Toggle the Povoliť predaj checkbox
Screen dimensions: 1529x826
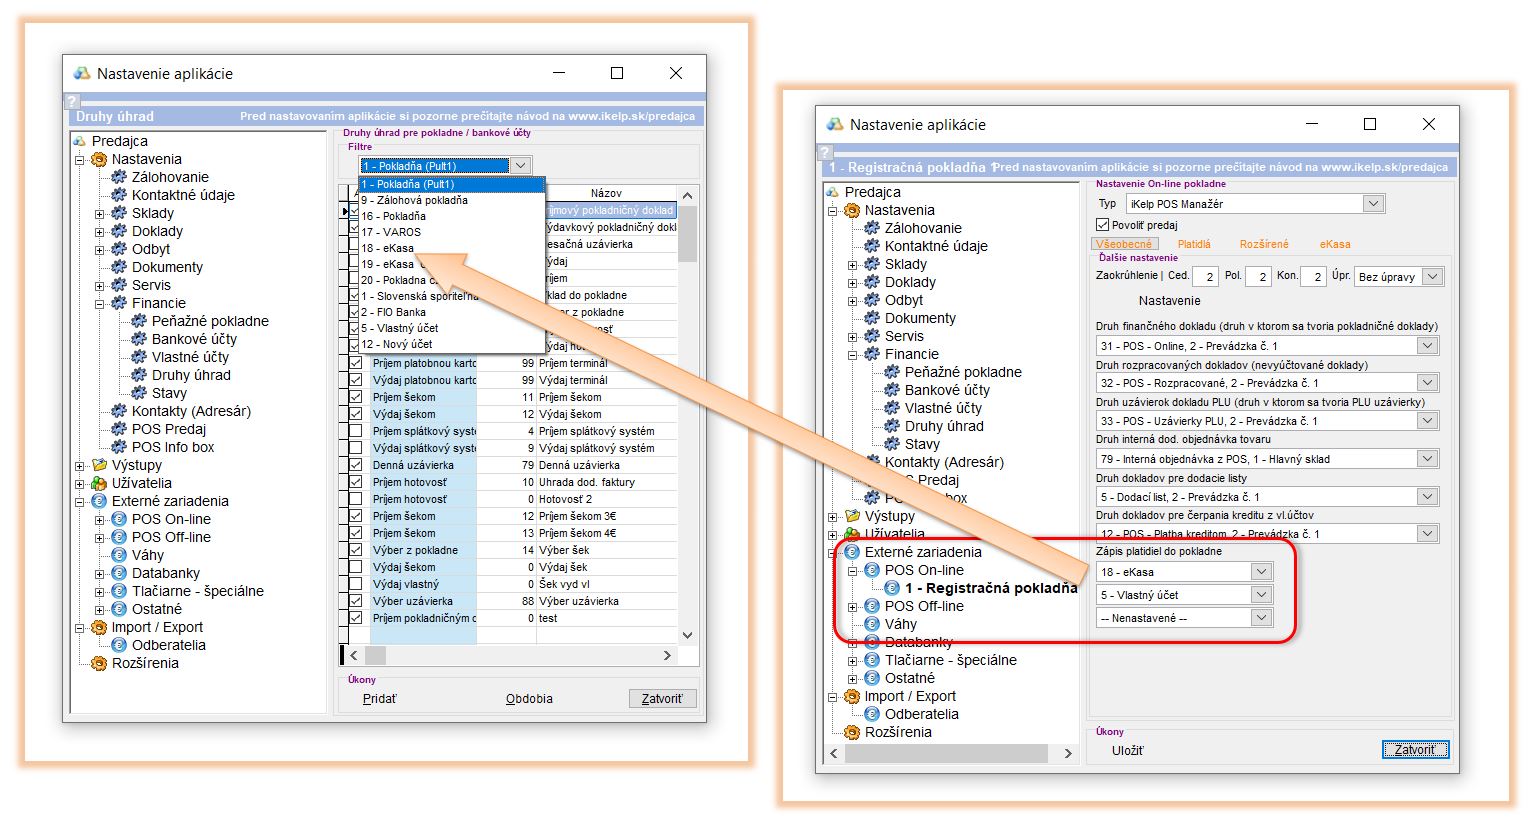coord(1103,225)
